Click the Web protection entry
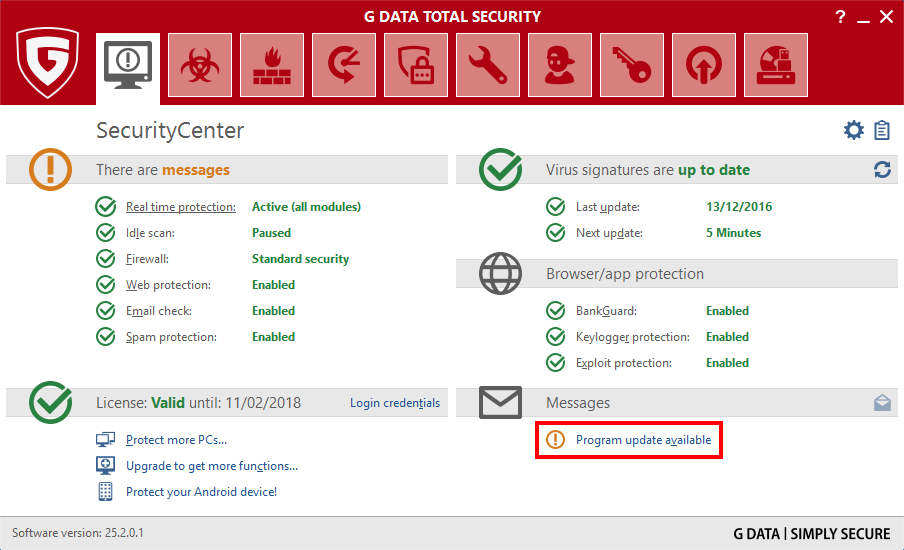Viewport: 904px width, 550px height. (168, 285)
